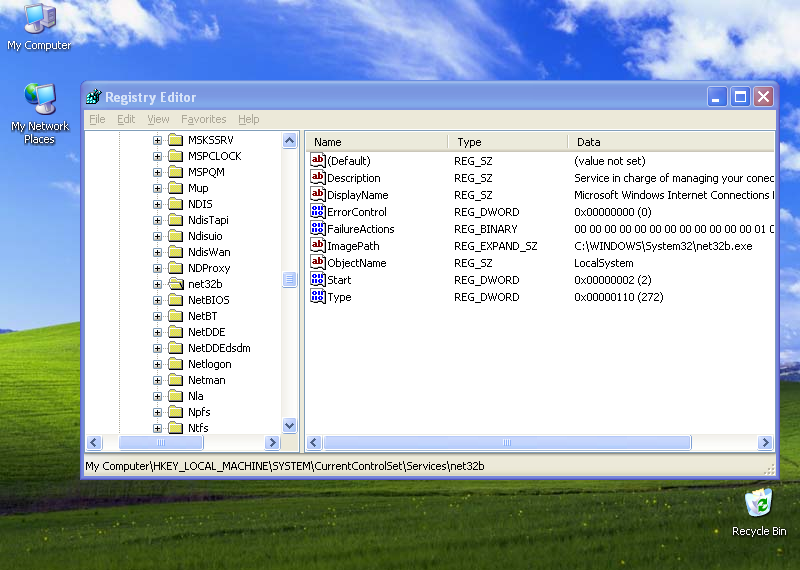Expand the NdisWan key
Image resolution: width=800 pixels, height=570 pixels.
click(x=157, y=252)
